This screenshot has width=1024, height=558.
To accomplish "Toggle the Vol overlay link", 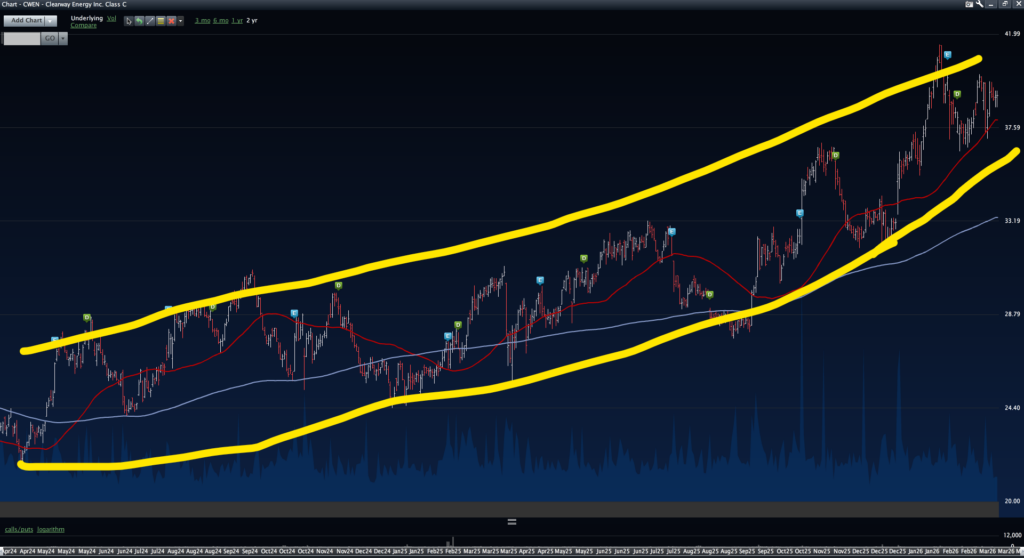I will click(x=109, y=17).
